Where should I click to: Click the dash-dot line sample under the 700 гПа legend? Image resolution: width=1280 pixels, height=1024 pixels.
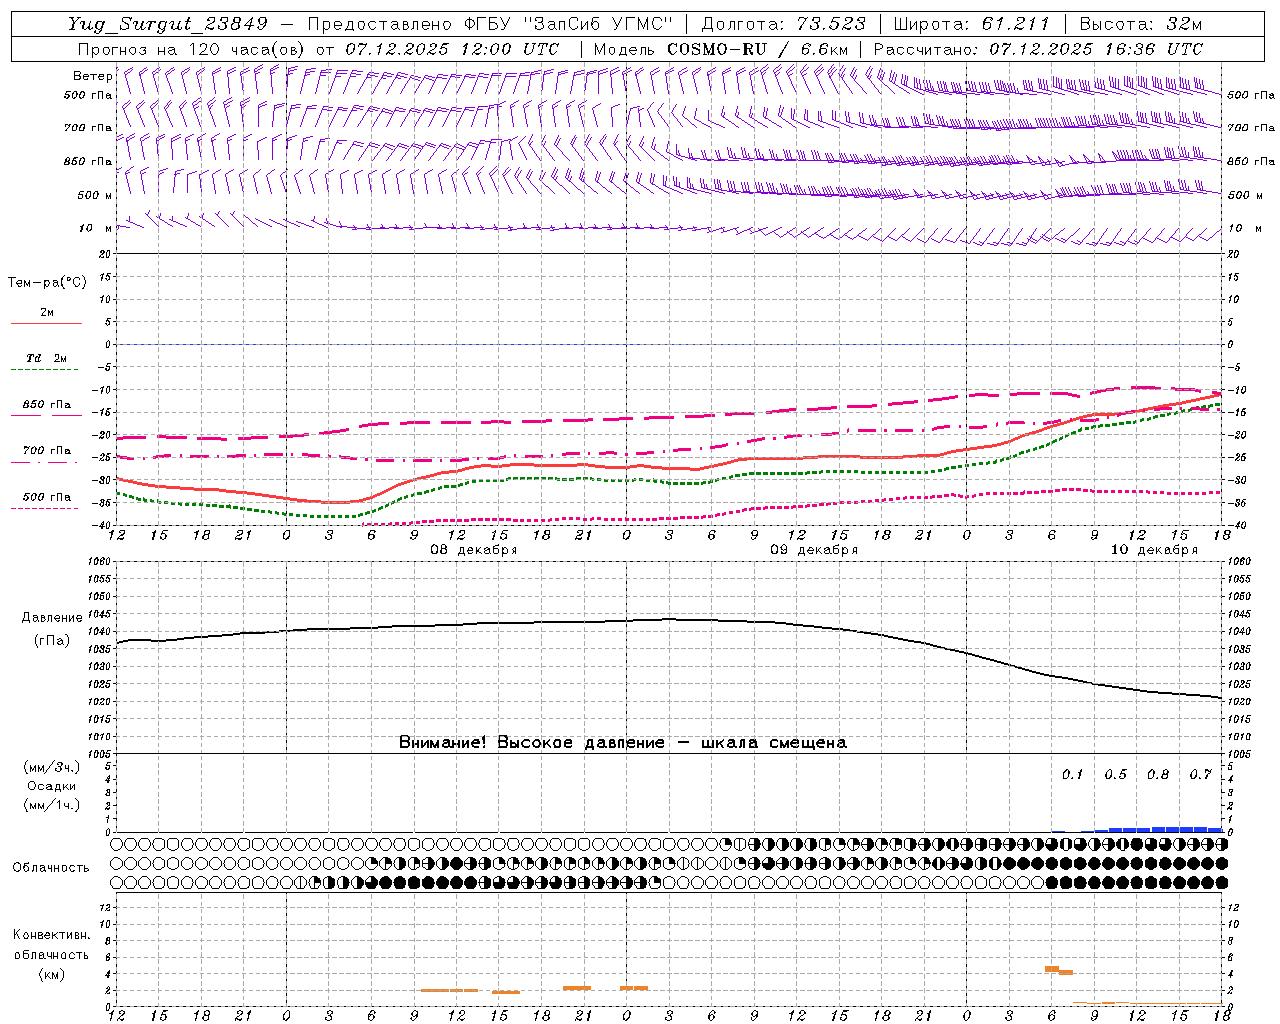click(x=44, y=462)
